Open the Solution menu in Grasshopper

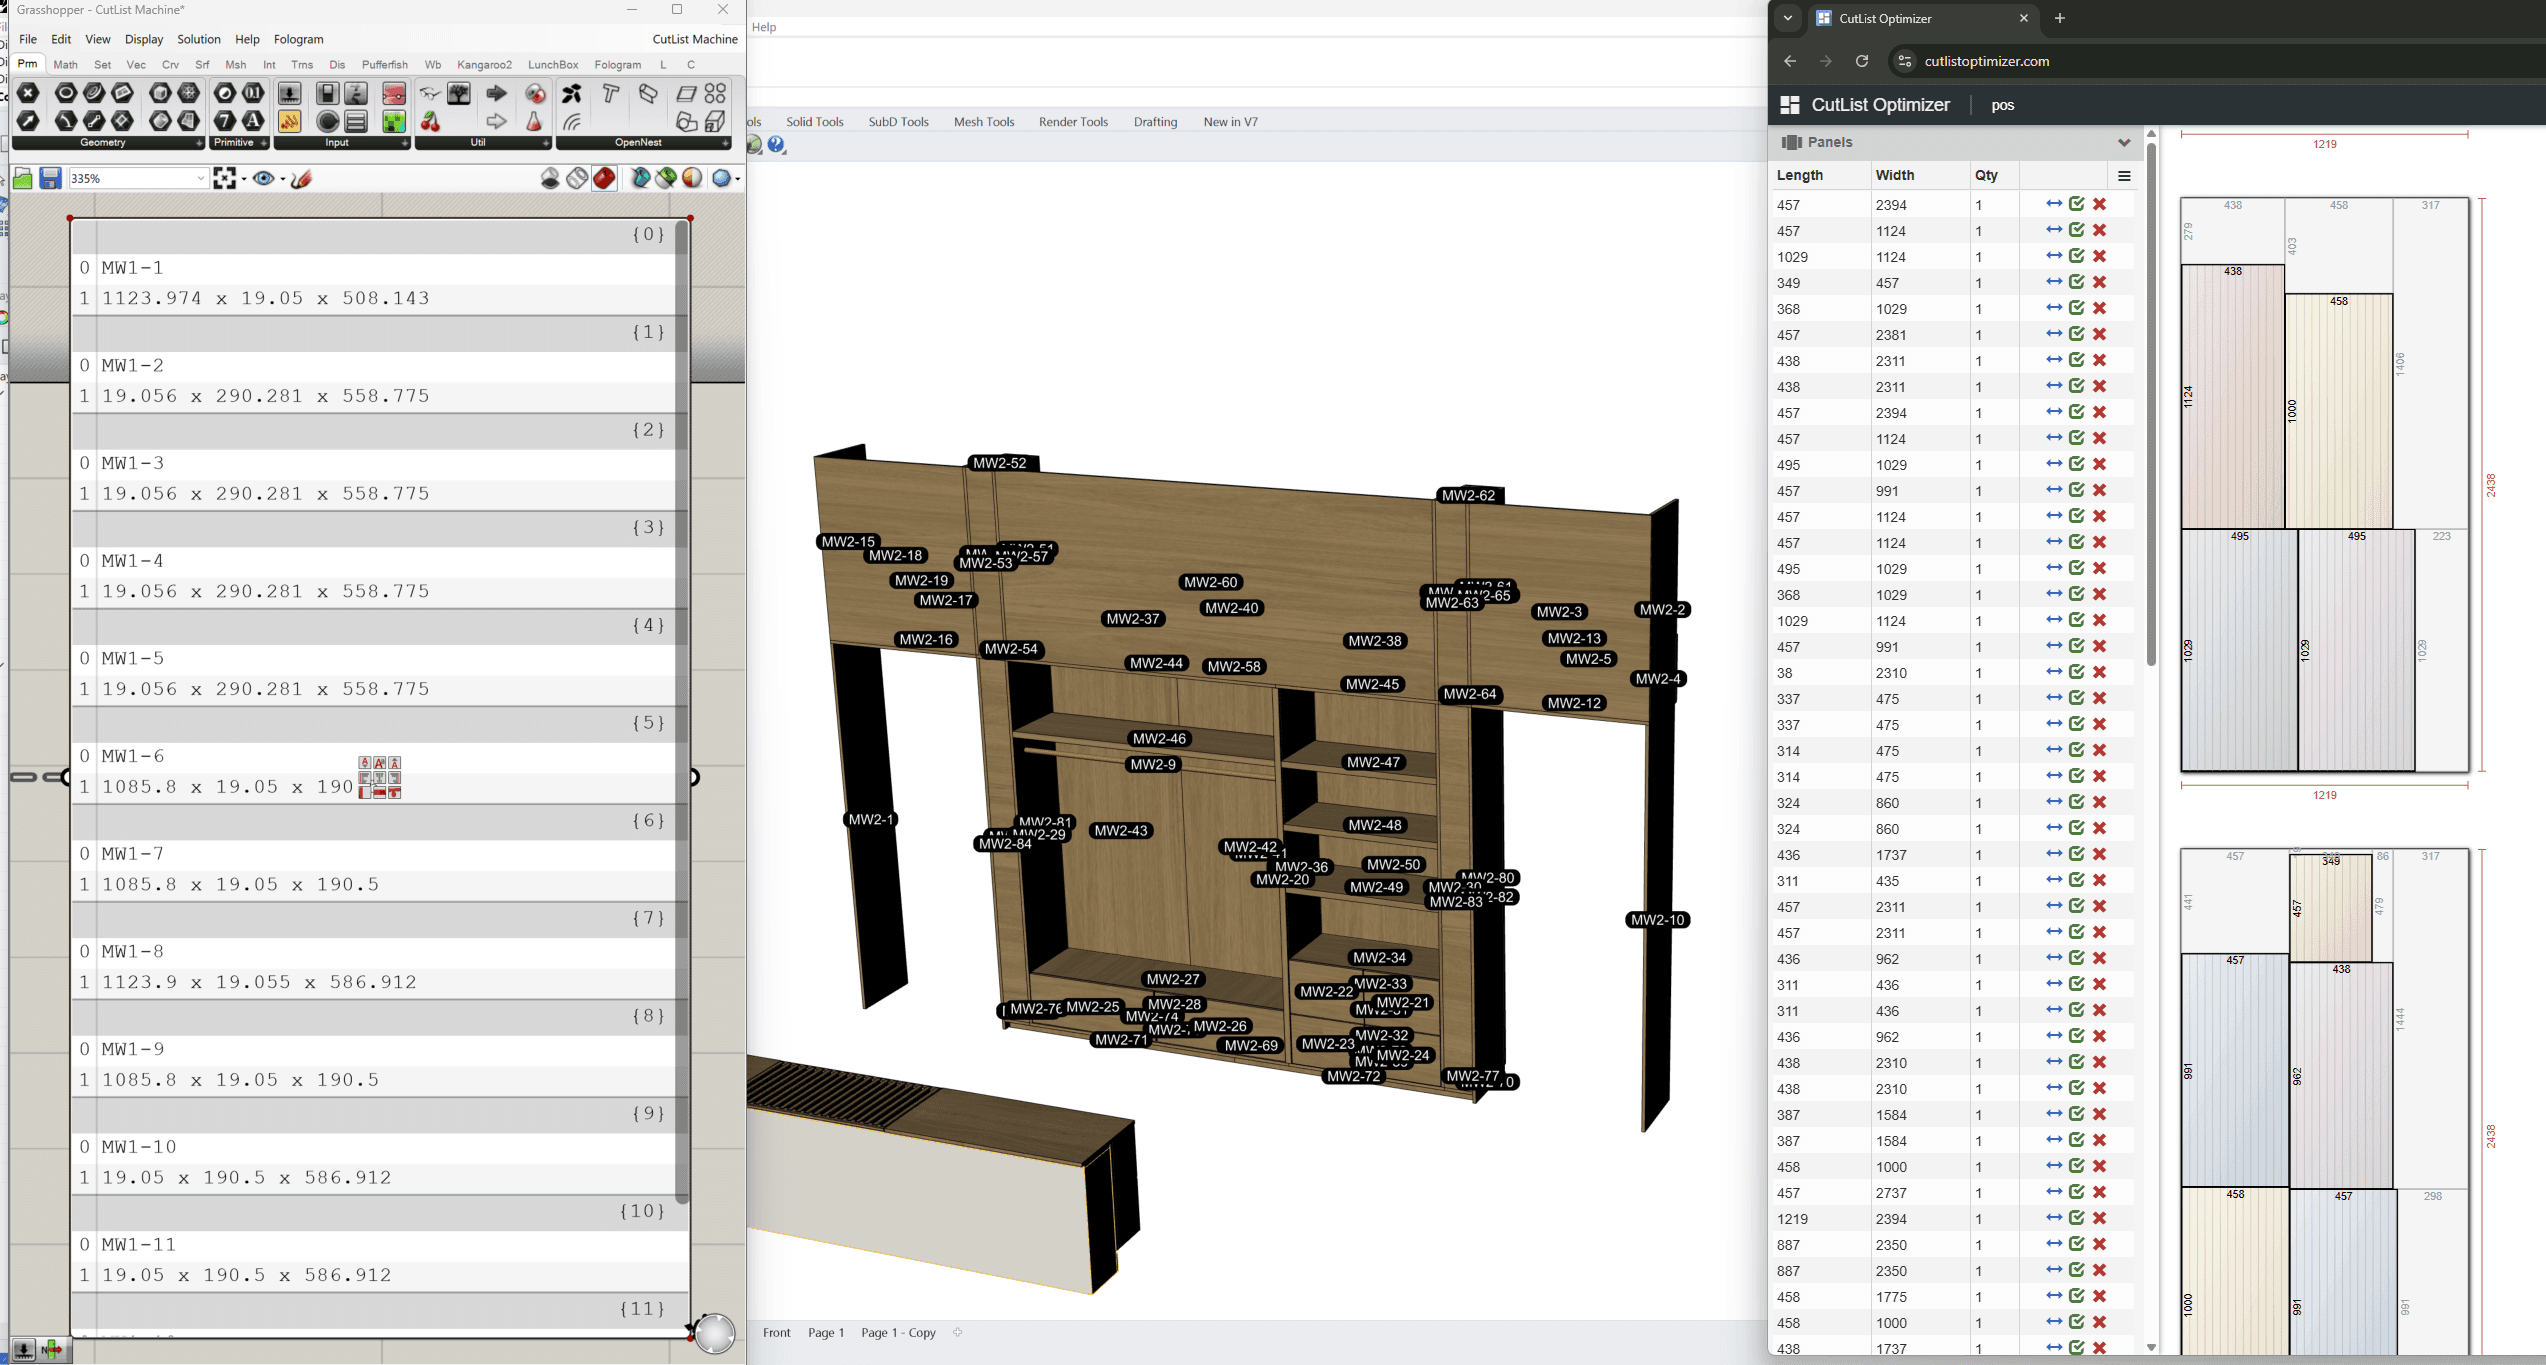pyautogui.click(x=198, y=39)
